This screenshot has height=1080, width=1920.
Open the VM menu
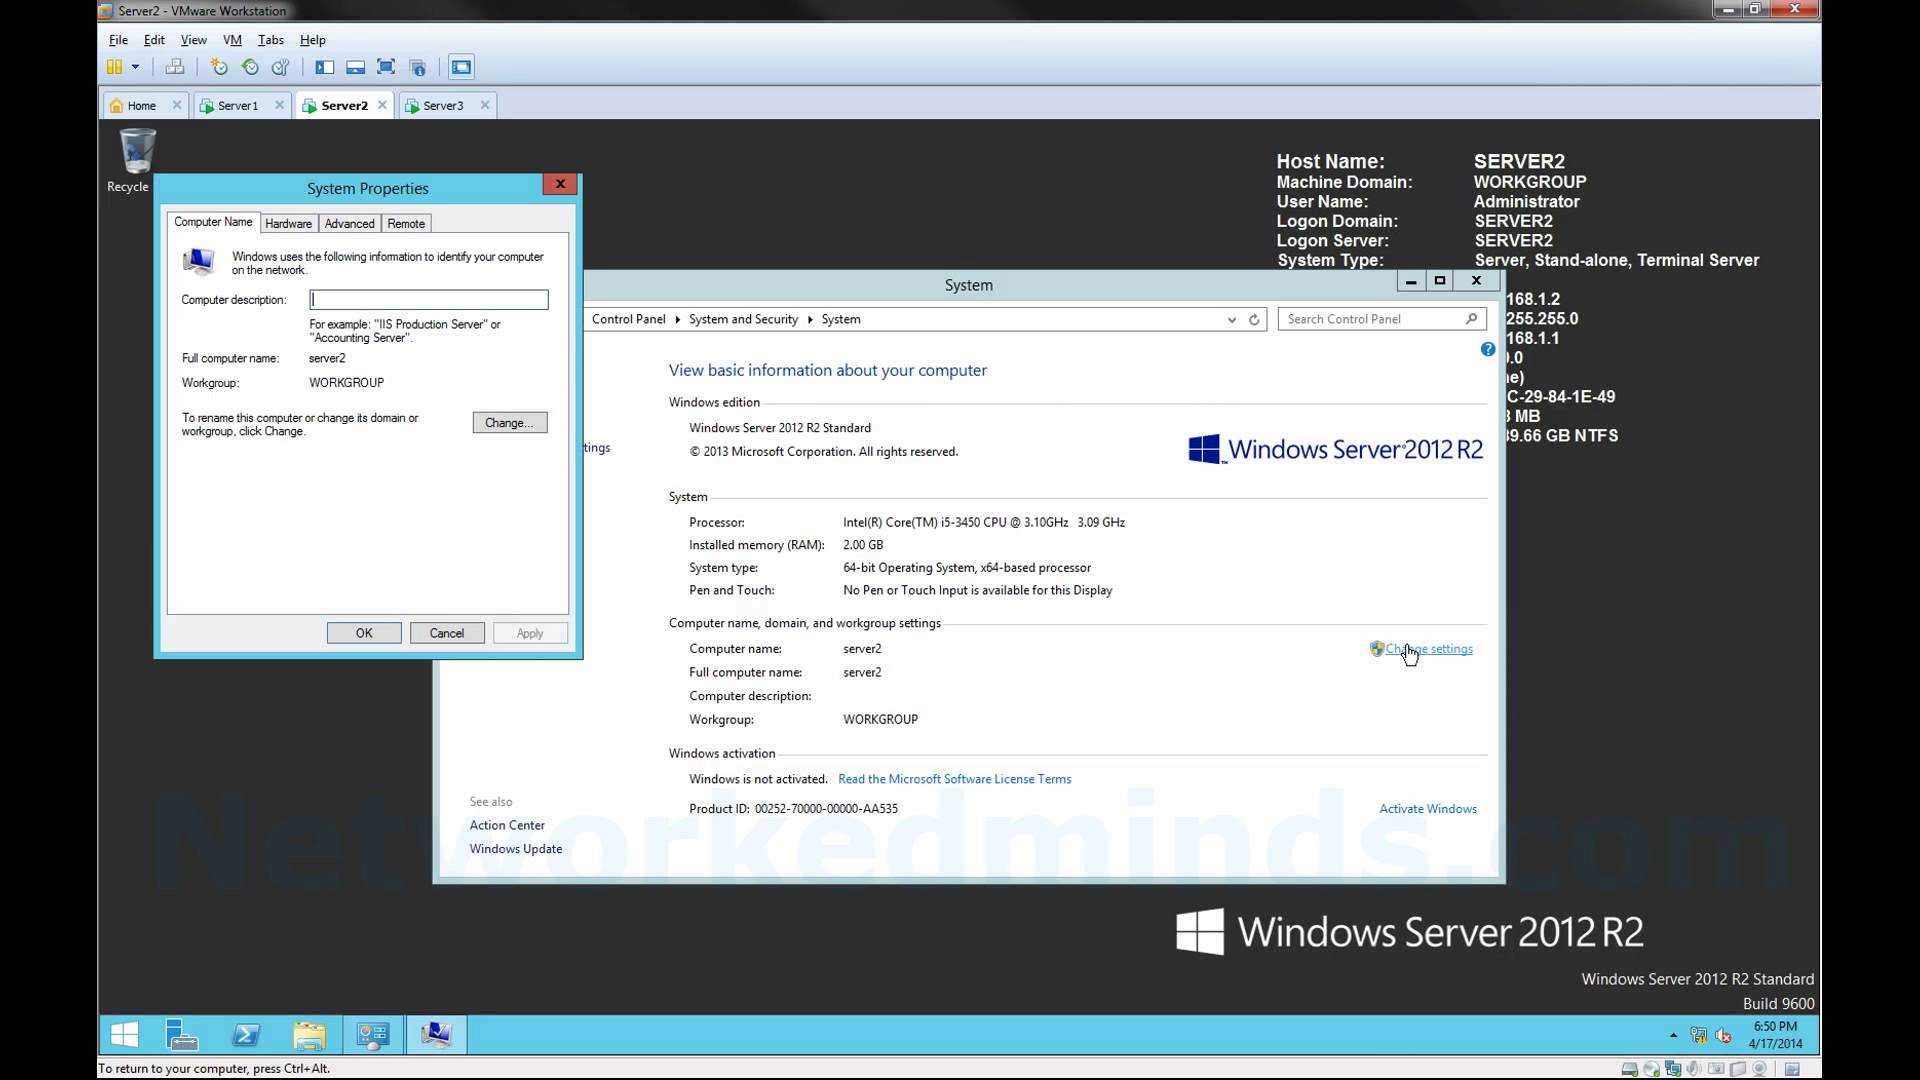pos(232,40)
